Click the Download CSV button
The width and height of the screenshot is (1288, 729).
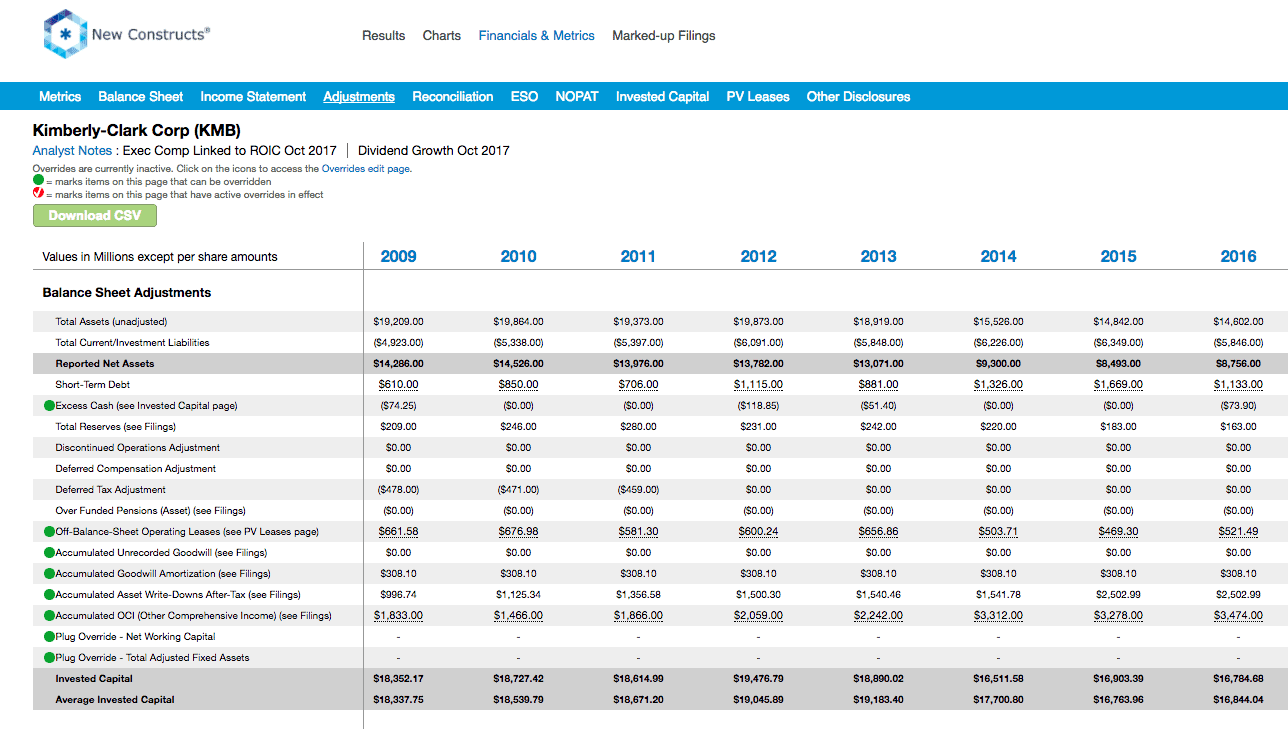95,216
